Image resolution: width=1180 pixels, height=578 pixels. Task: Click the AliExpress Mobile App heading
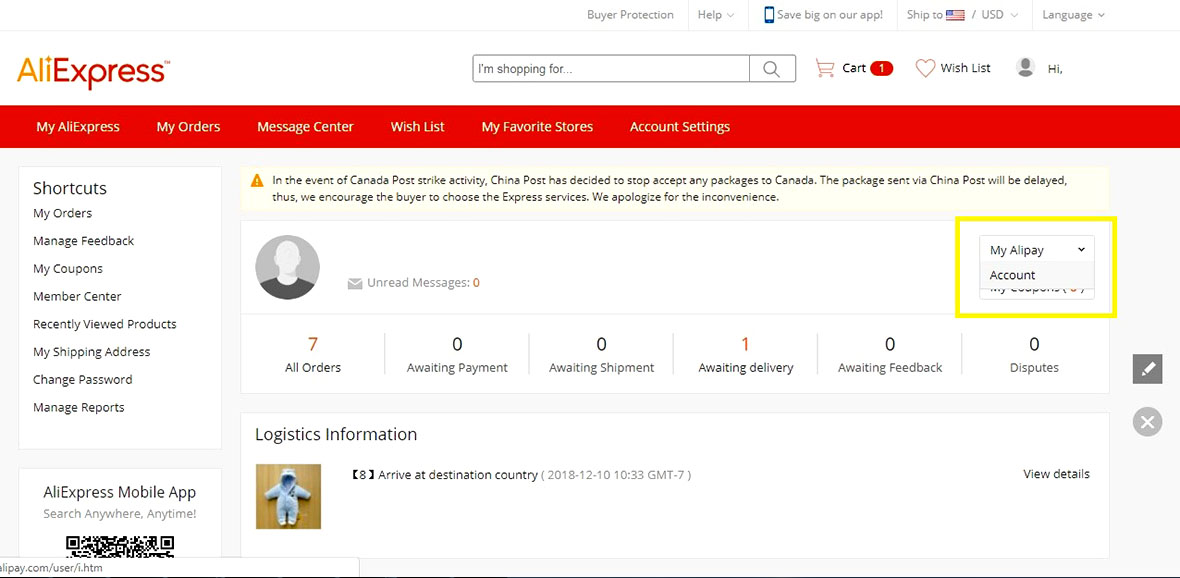point(120,493)
